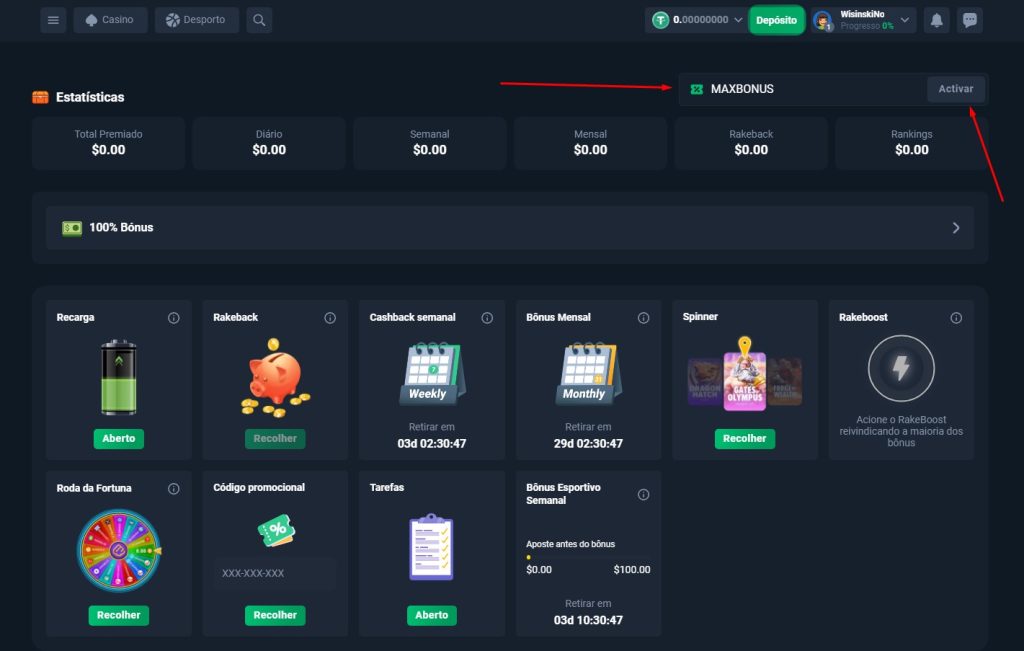Viewport: 1024px width, 651px height.
Task: Select the Diário statistic card
Action: point(269,143)
